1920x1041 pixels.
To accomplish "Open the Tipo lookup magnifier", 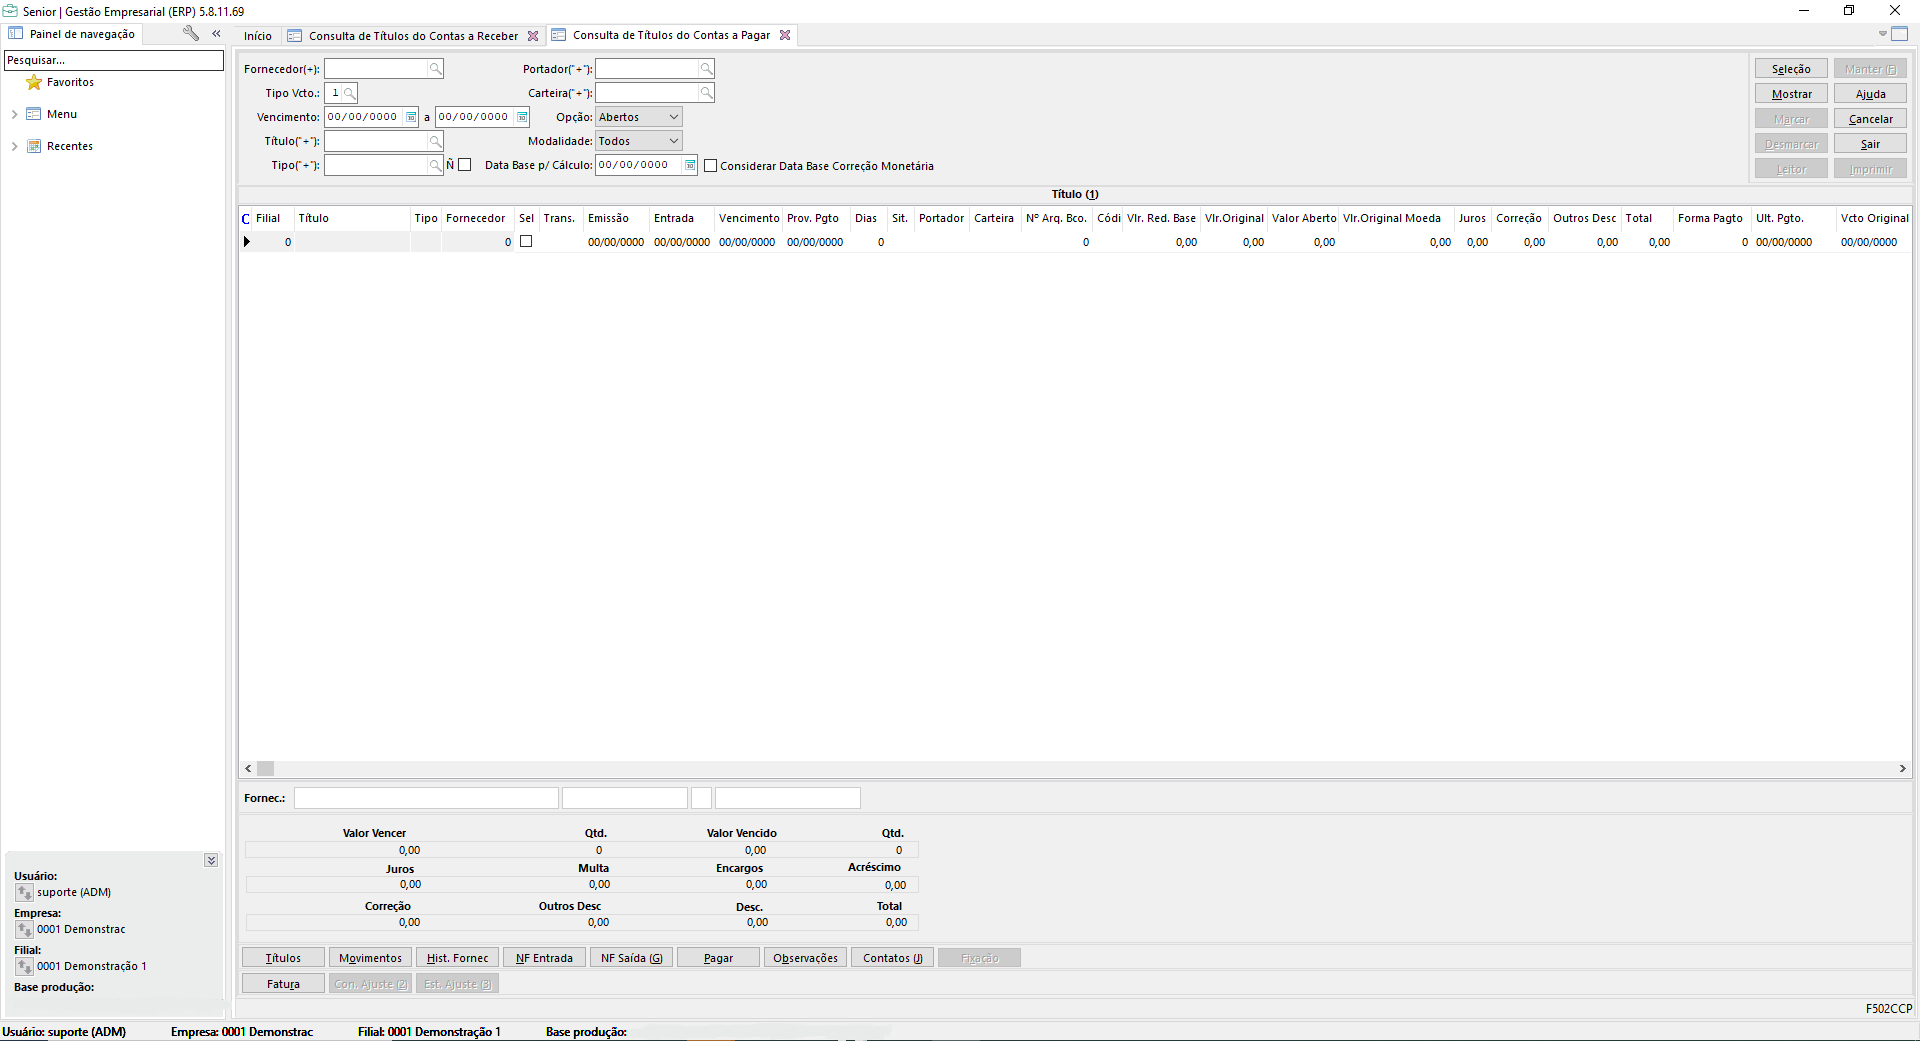I will click(436, 165).
